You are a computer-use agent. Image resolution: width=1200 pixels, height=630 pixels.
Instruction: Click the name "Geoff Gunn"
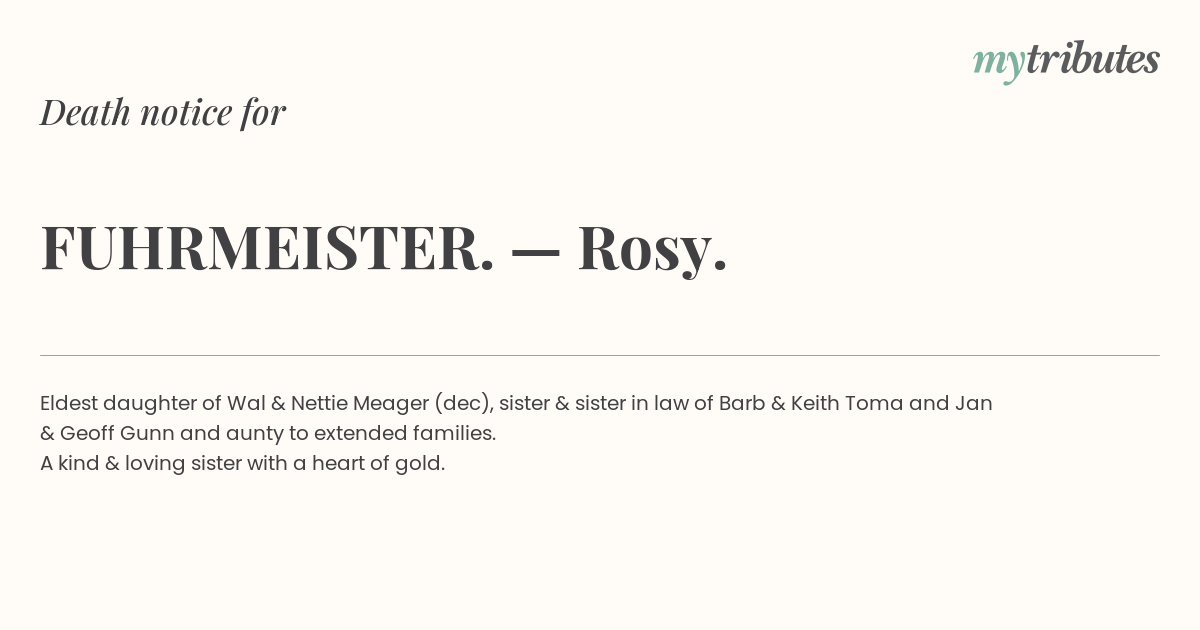117,433
